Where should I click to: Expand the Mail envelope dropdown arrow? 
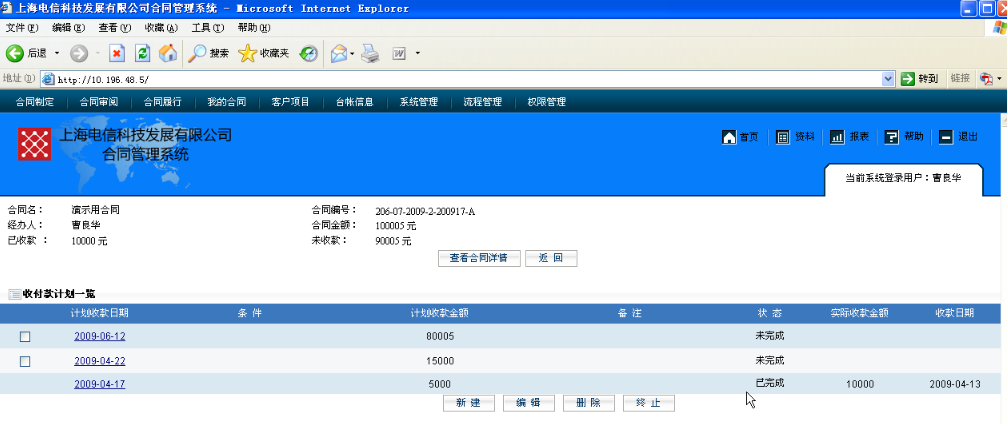click(352, 53)
